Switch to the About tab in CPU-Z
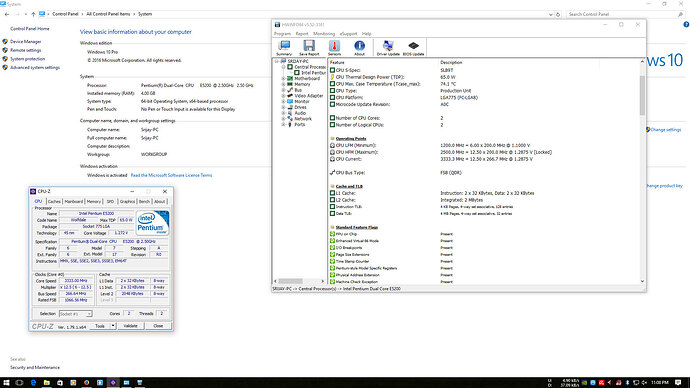 (x=159, y=201)
